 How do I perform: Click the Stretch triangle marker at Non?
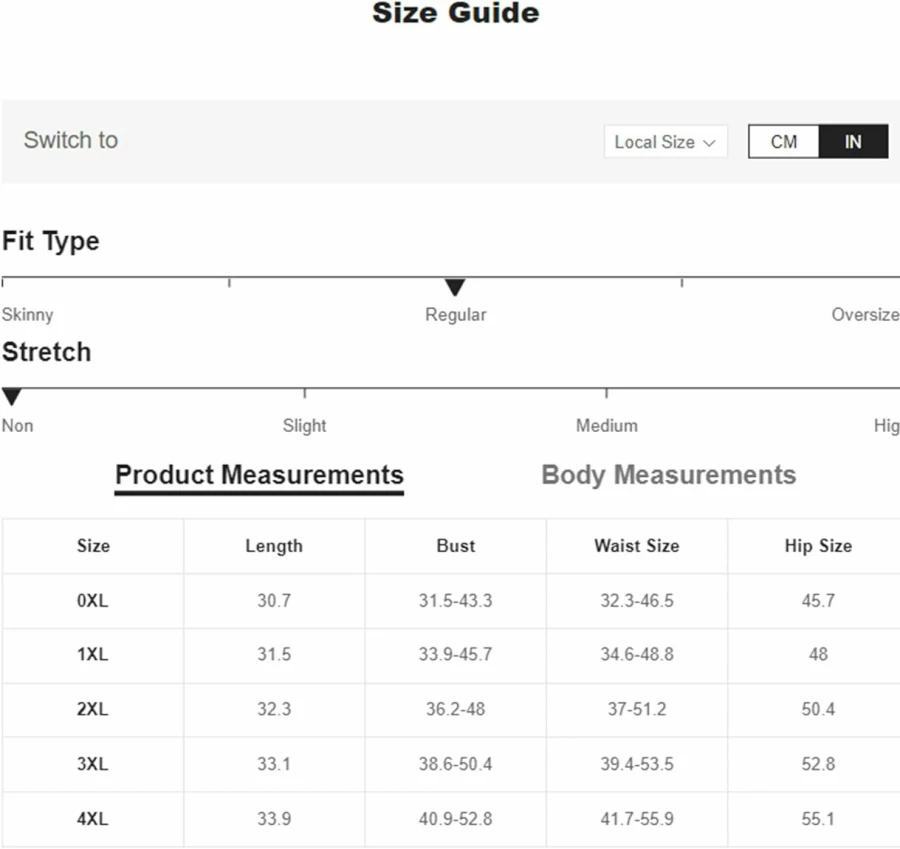(11, 397)
